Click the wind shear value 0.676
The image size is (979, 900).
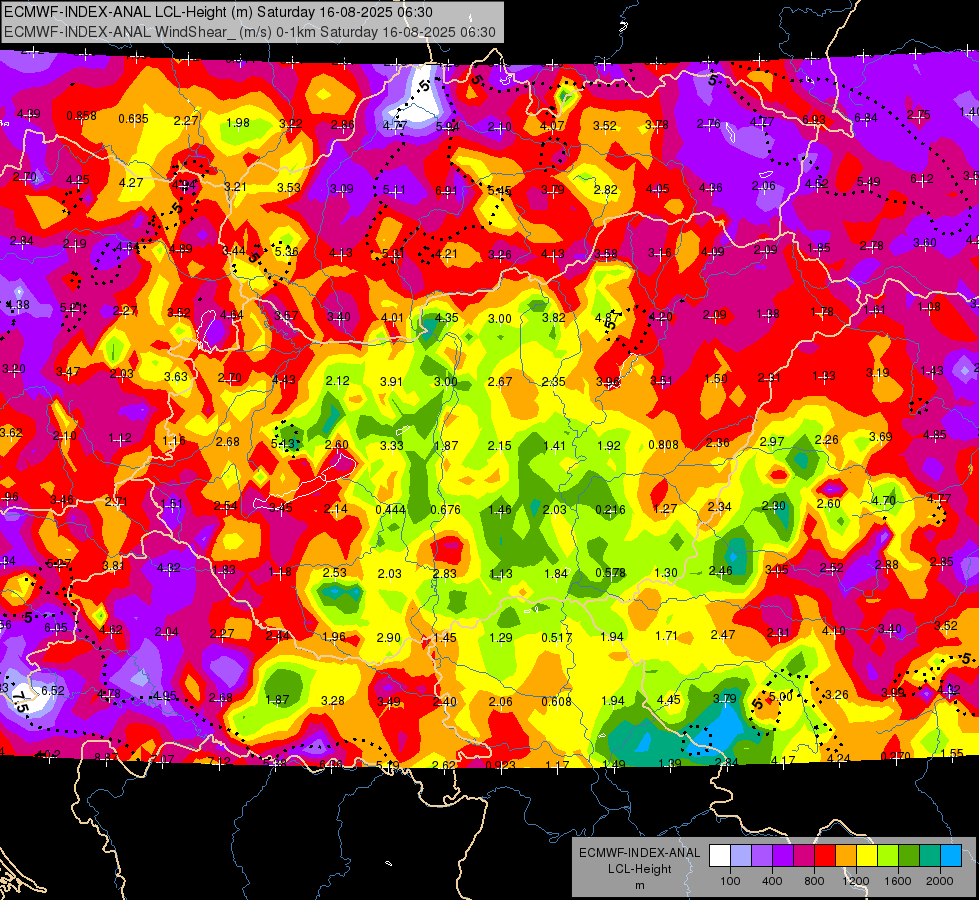445,510
